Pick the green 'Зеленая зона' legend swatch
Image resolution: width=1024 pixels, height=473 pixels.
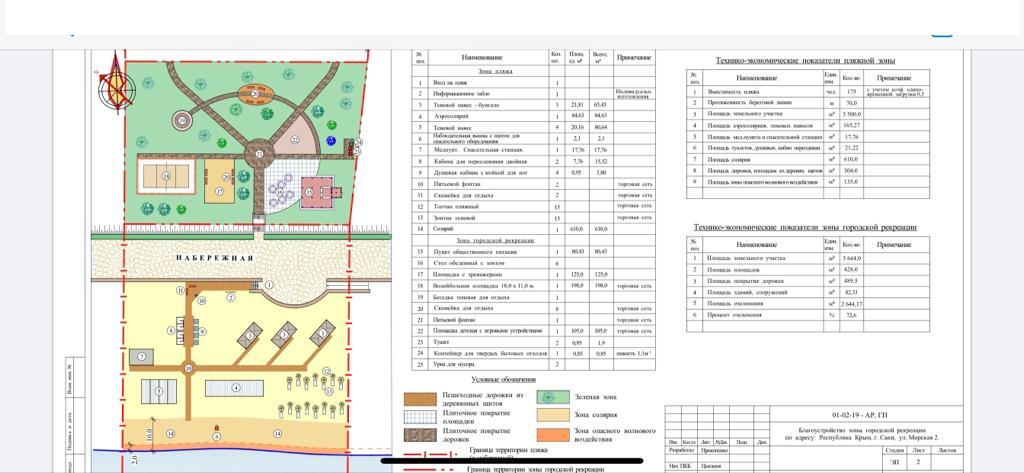554,397
